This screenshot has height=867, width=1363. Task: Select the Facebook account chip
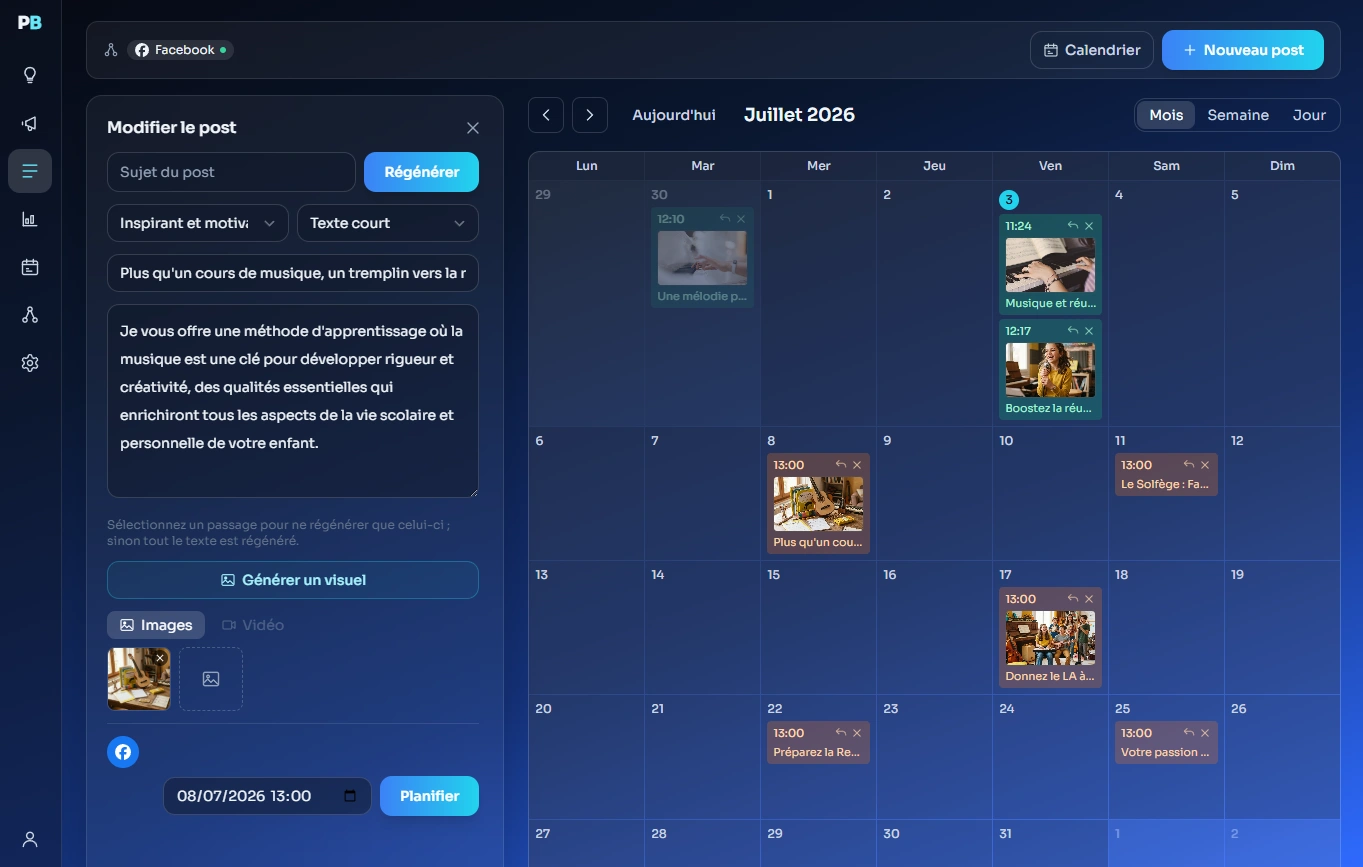tap(180, 50)
